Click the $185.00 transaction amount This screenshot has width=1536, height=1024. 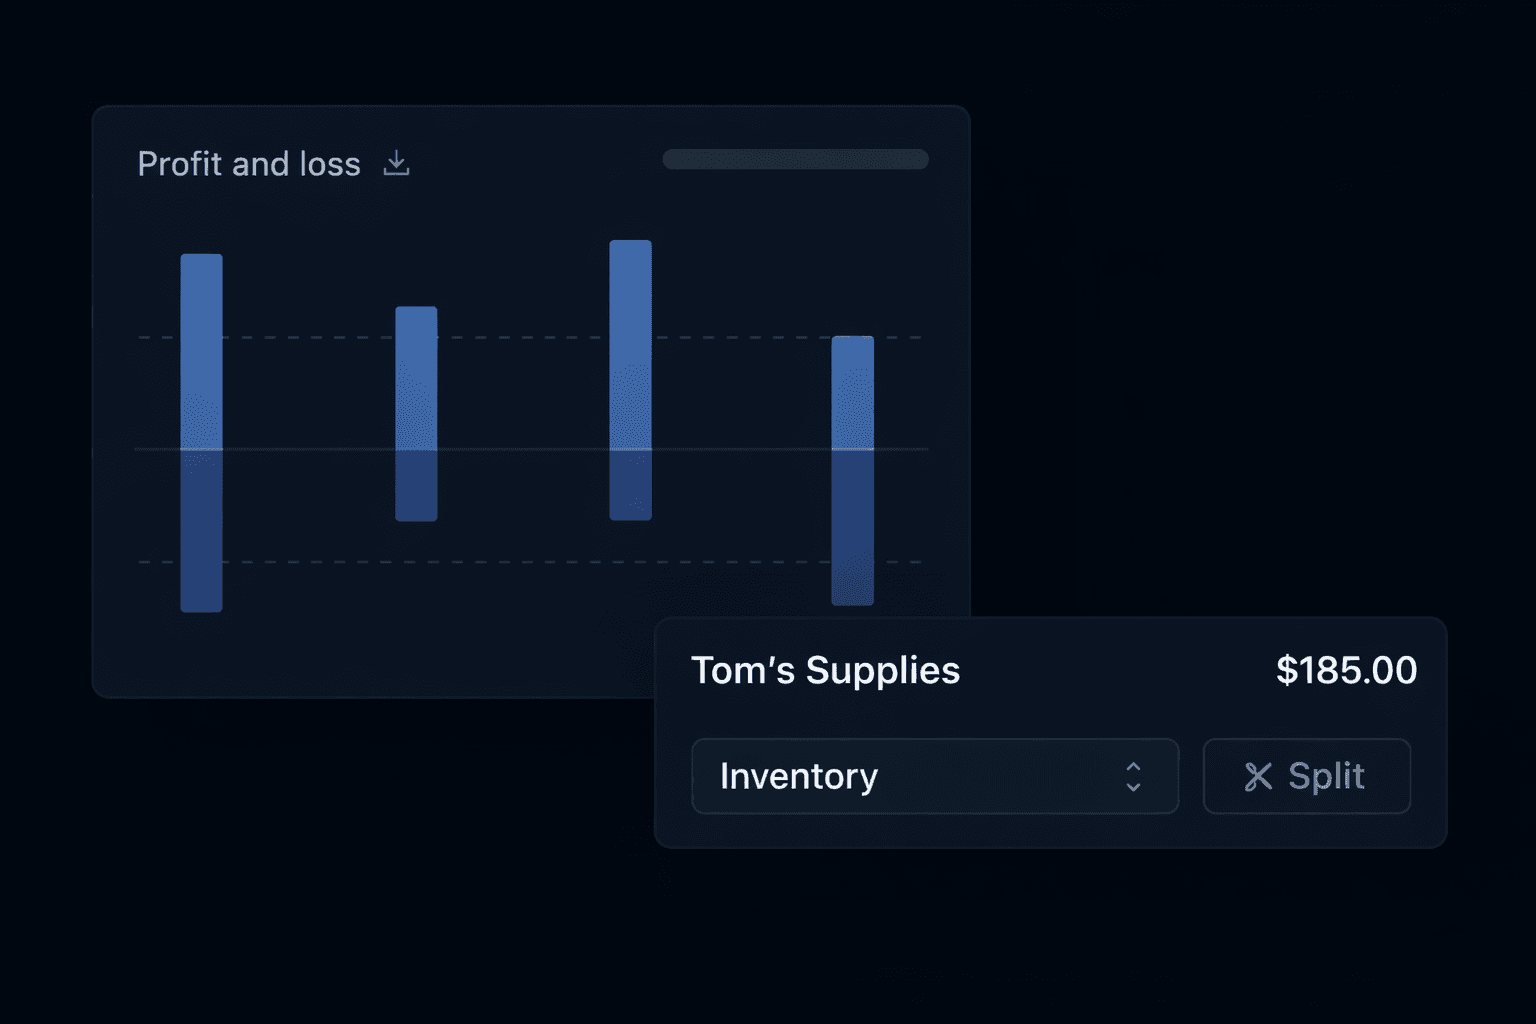point(1346,670)
